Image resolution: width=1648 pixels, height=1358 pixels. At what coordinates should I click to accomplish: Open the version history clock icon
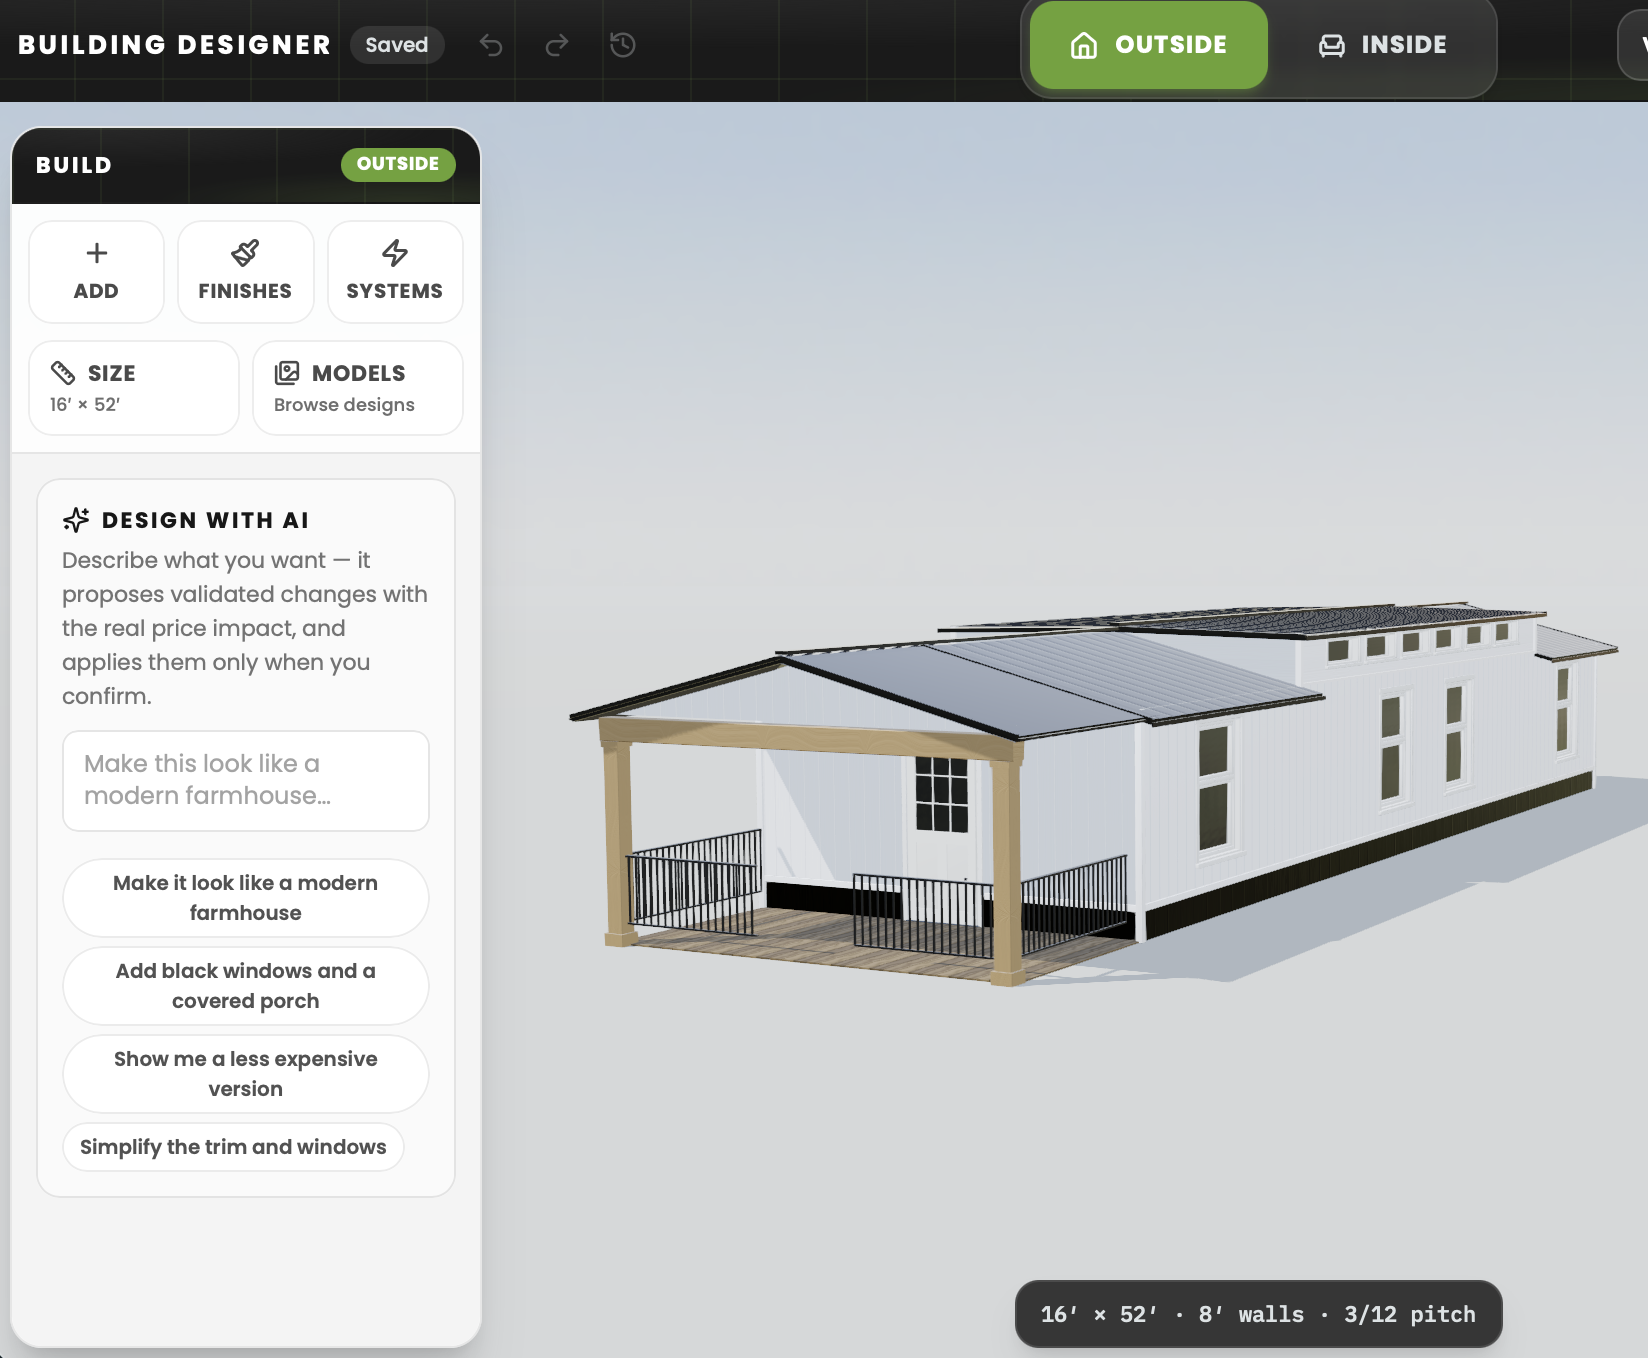coord(623,45)
